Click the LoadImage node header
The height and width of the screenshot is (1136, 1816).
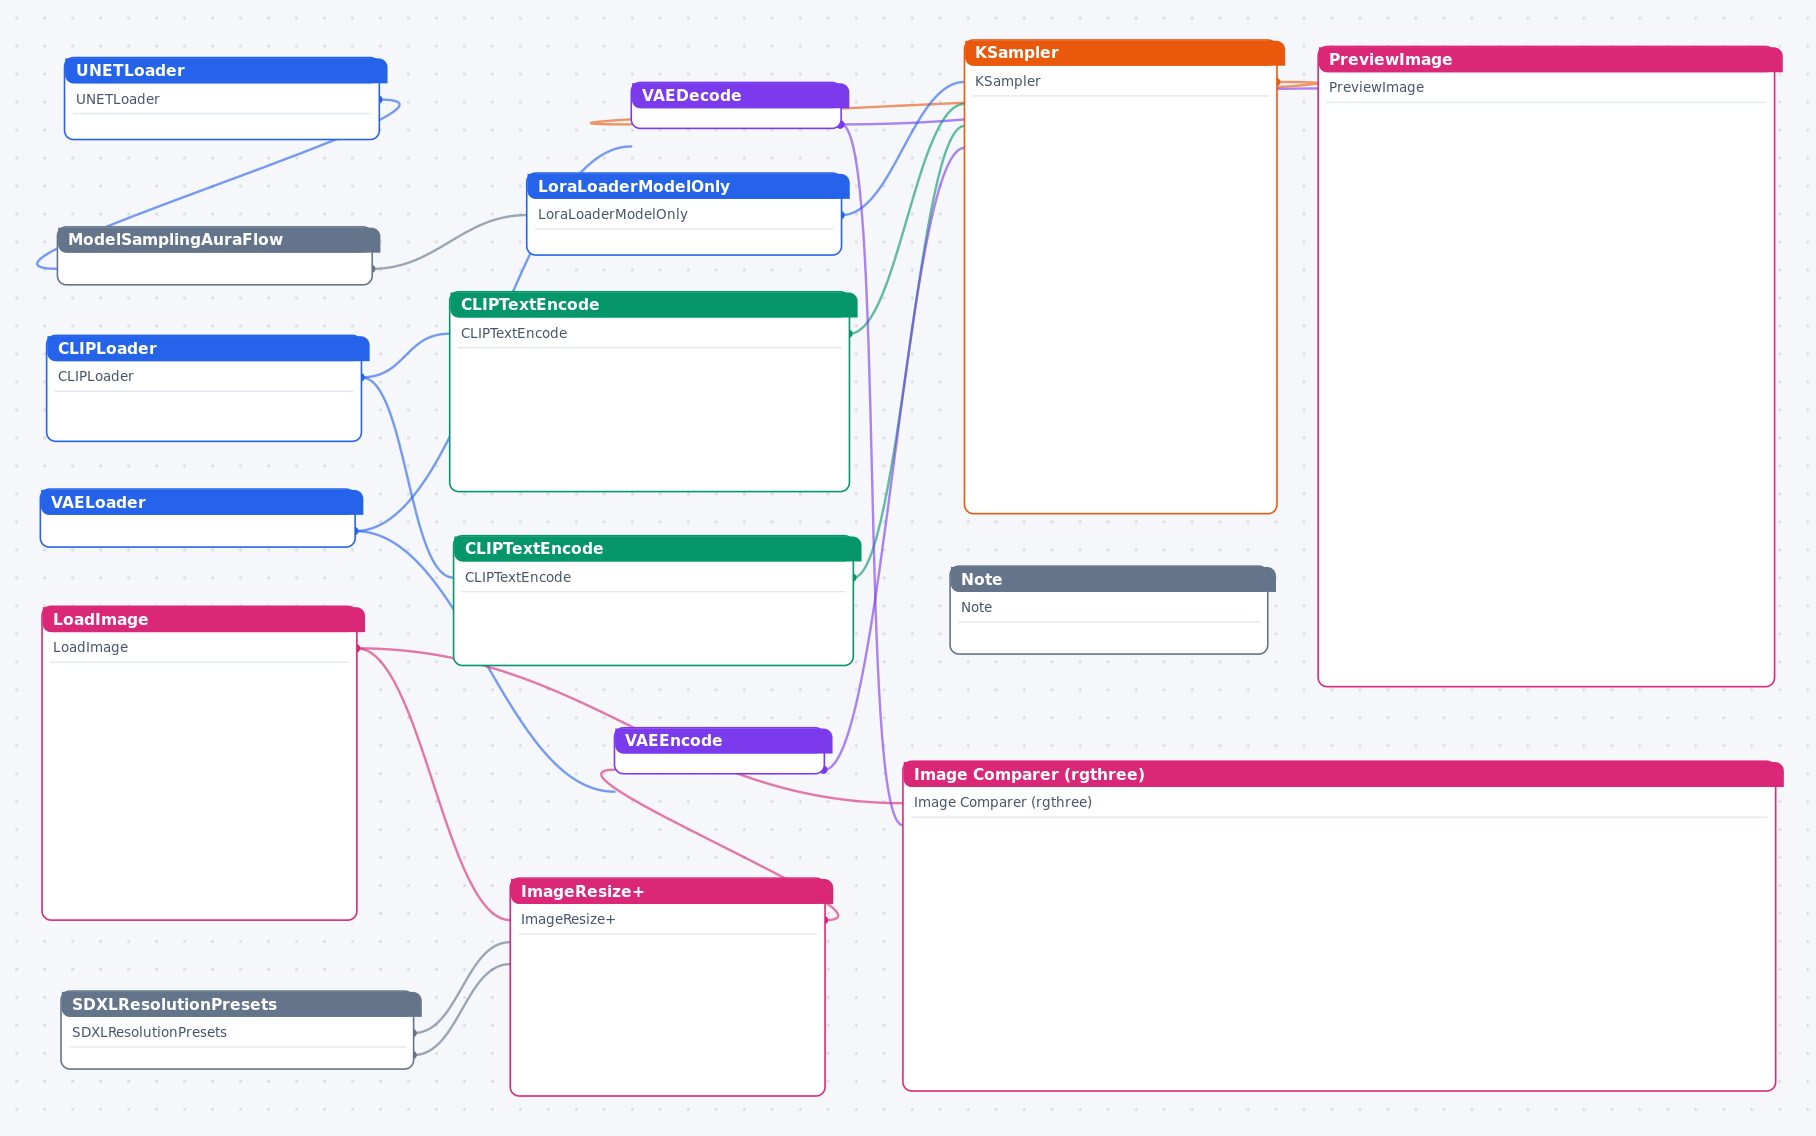pyautogui.click(x=203, y=619)
